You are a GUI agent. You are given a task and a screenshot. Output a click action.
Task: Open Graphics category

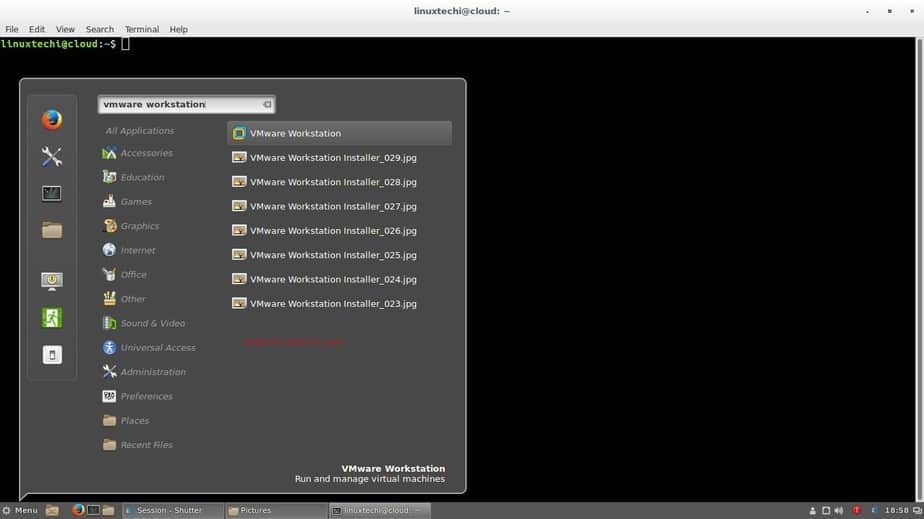click(131, 226)
